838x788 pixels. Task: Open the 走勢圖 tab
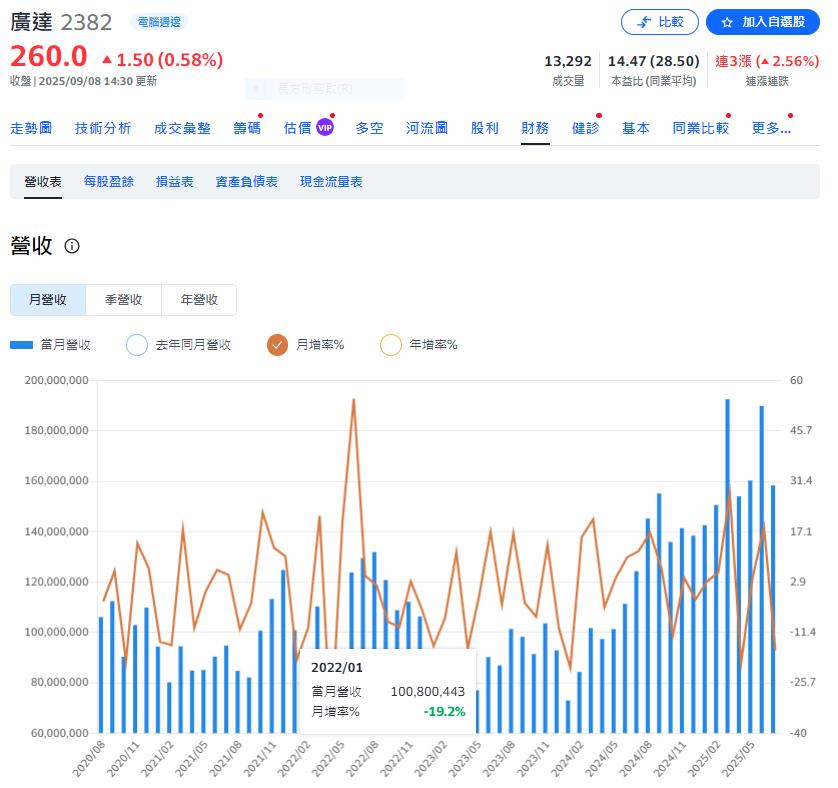(31, 128)
